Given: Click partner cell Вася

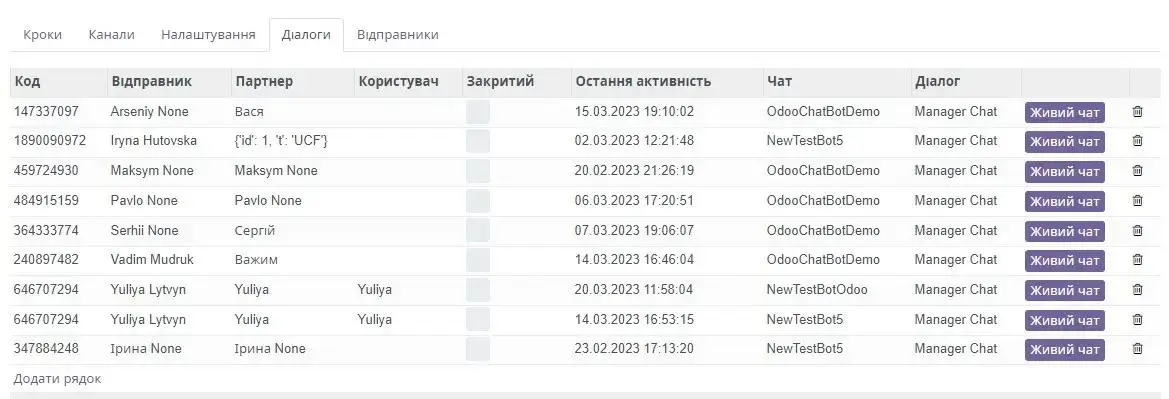Looking at the screenshot, I should pyautogui.click(x=249, y=112).
